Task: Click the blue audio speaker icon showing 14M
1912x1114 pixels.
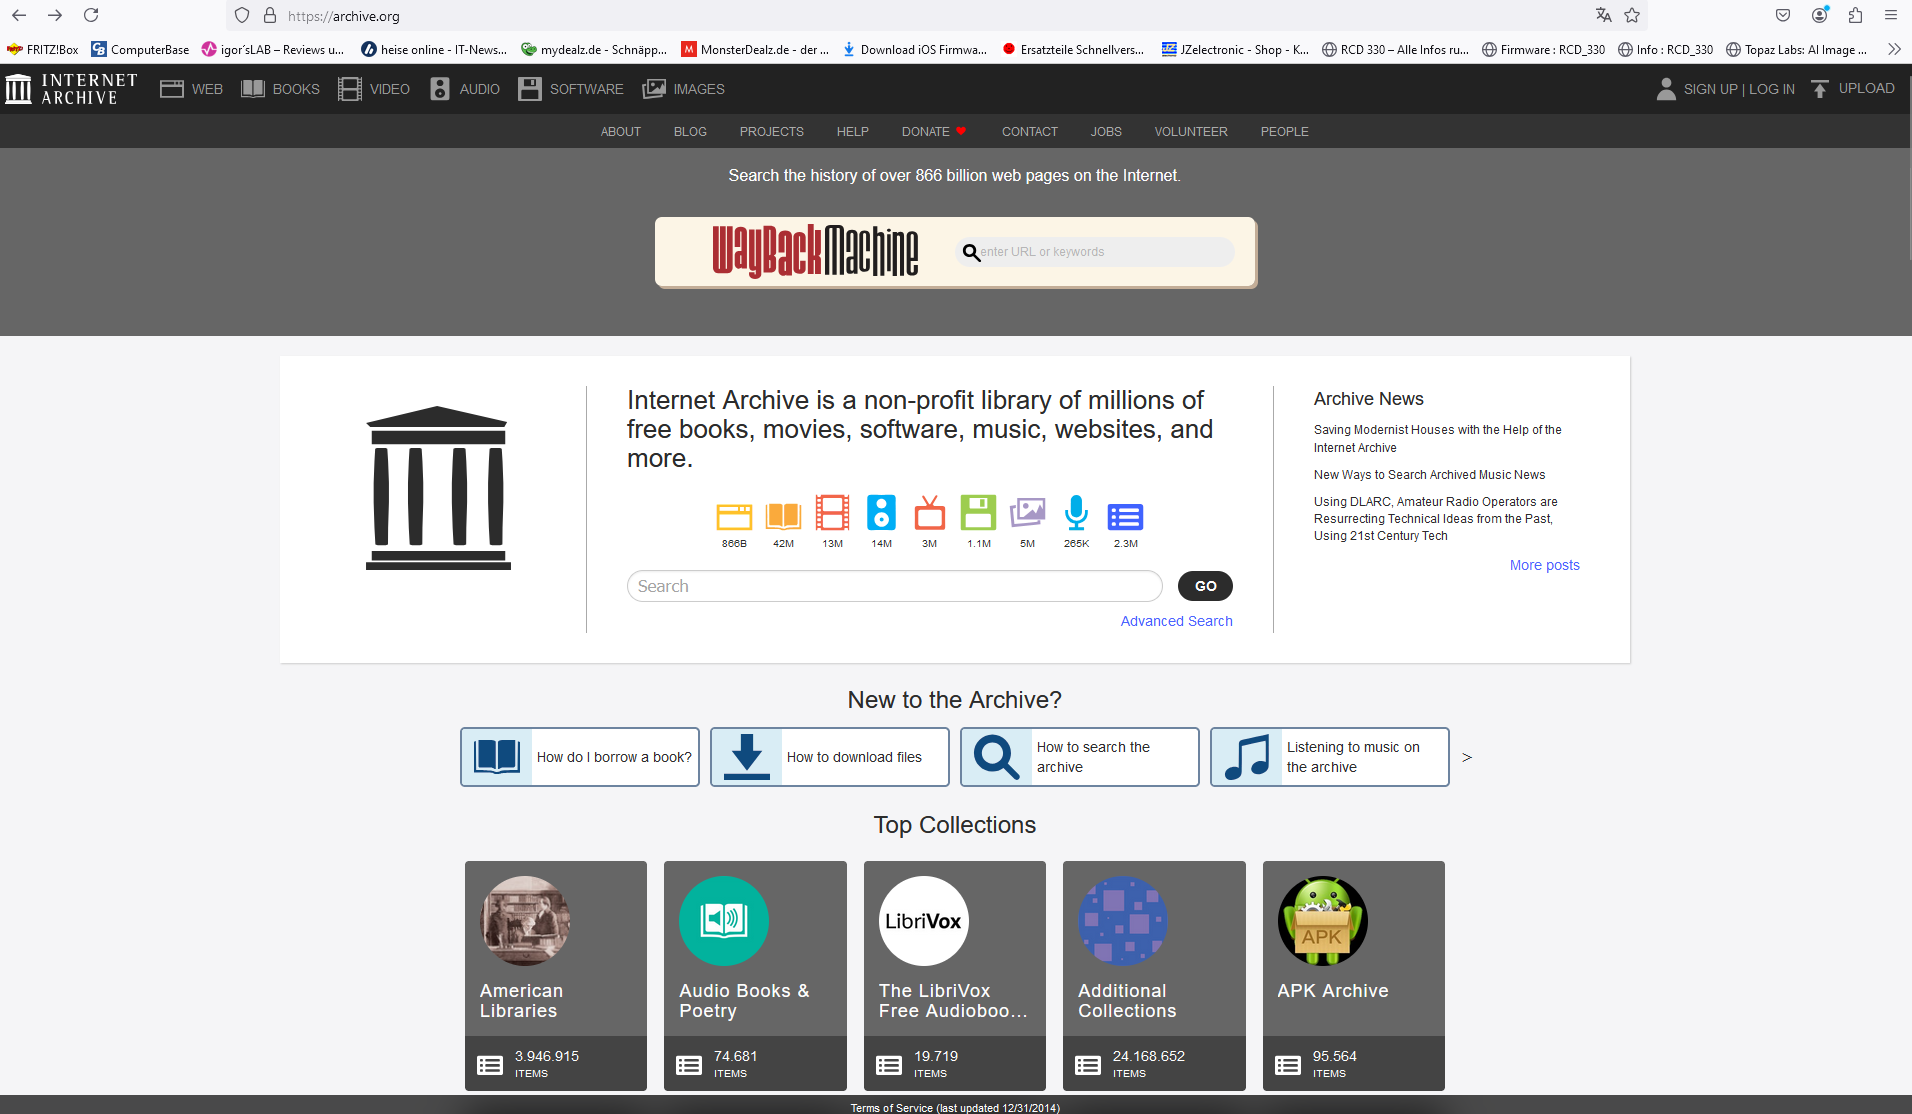Action: (x=881, y=513)
